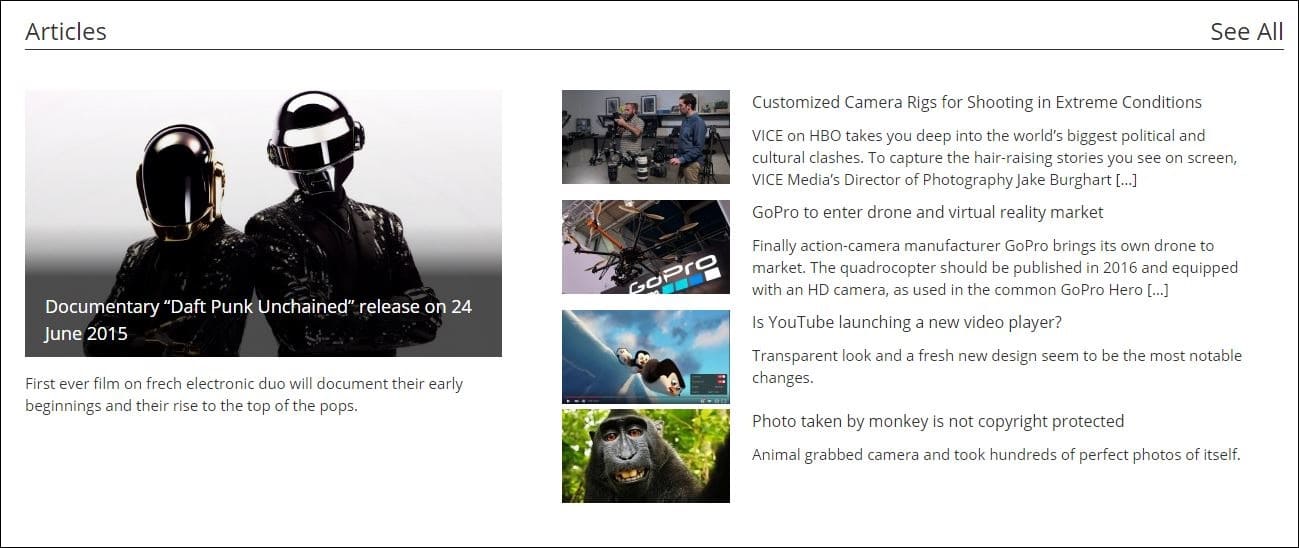The image size is (1299, 548).
Task: Open "Photo taken by monkey is not copyright protected"
Action: (938, 421)
